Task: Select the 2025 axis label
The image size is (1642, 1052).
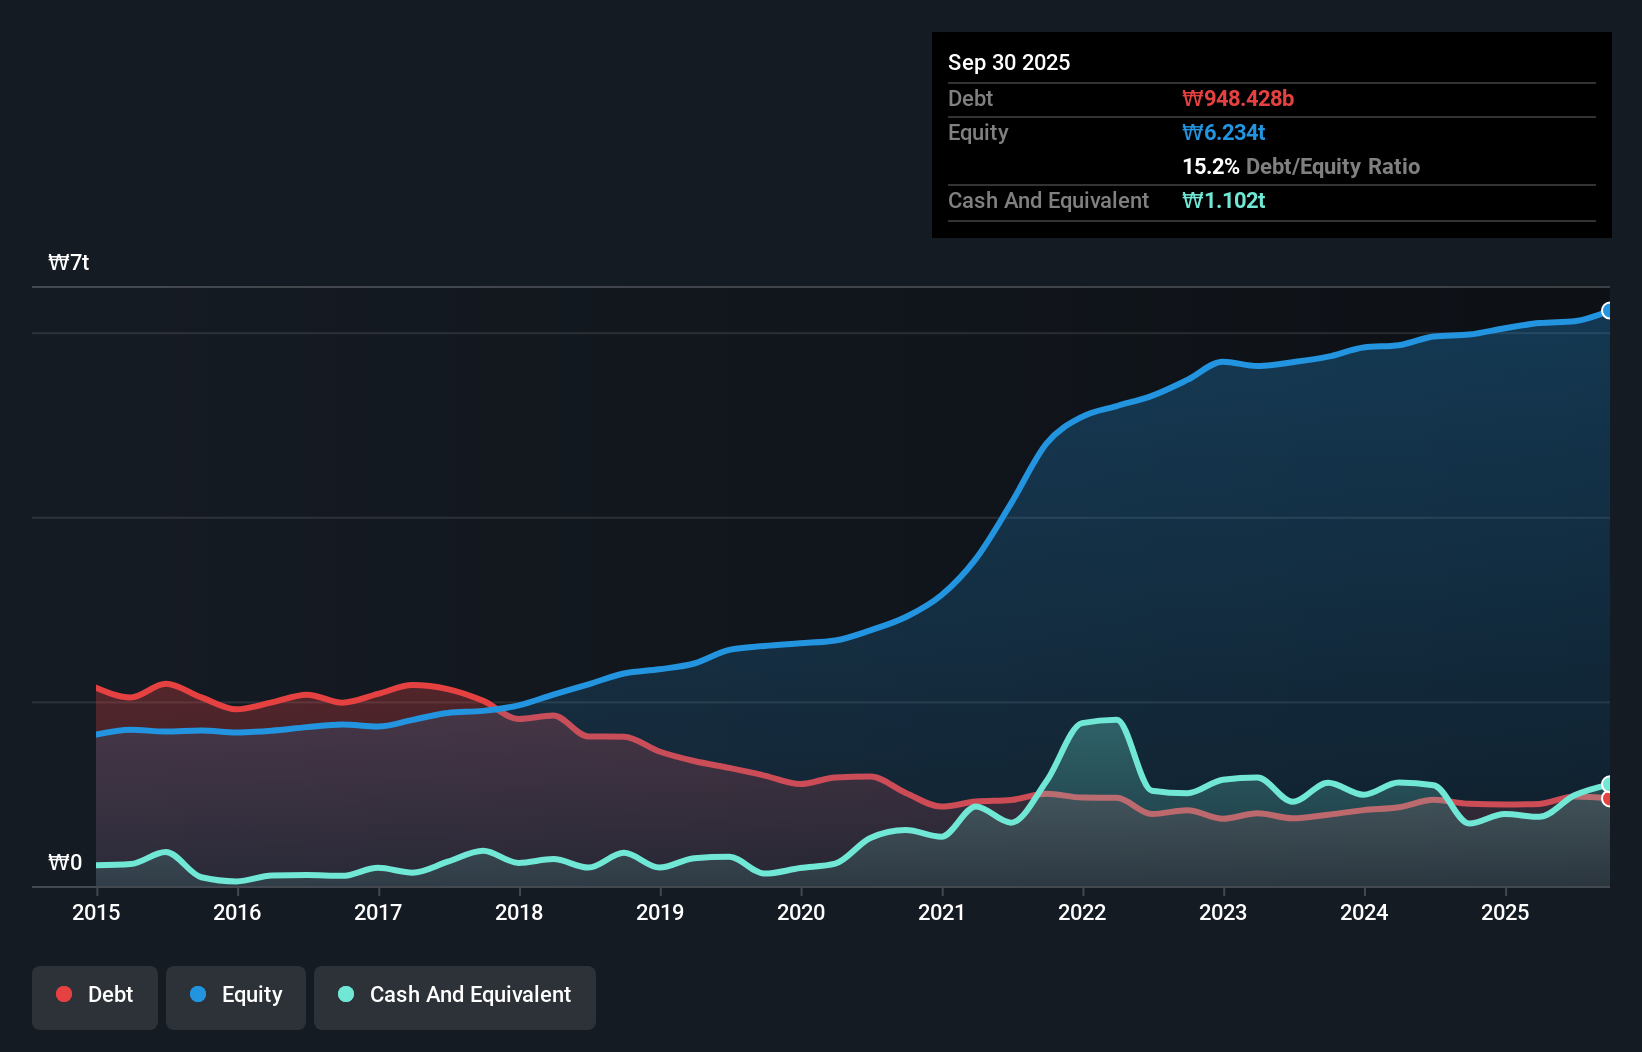Action: click(1506, 913)
